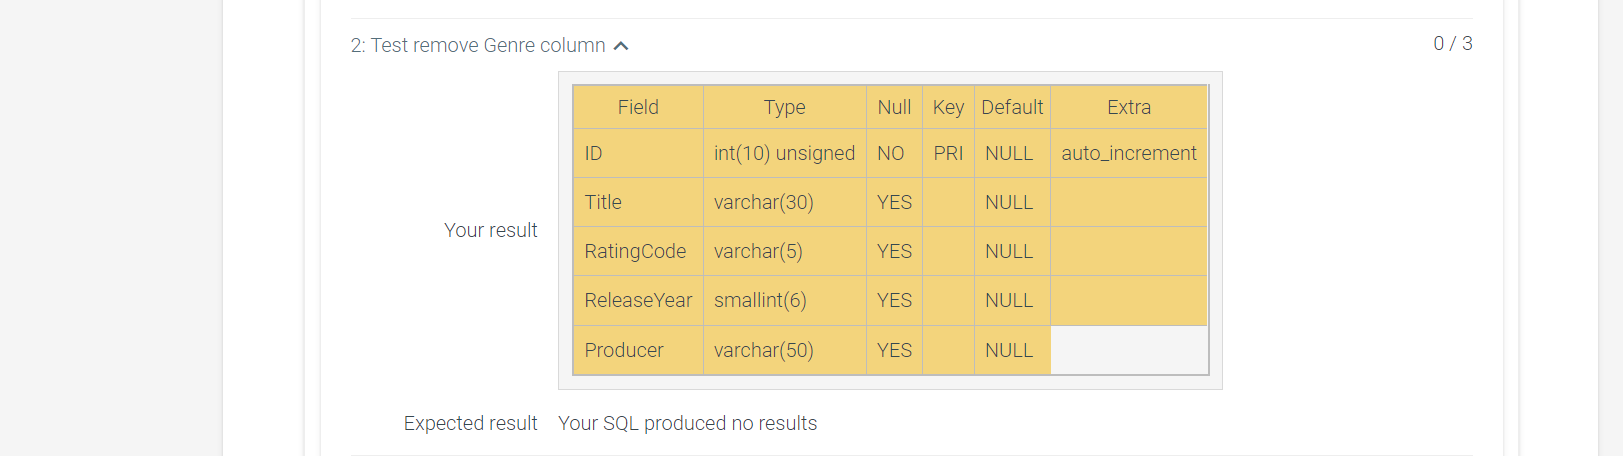
Task: Select the 'RatingCode' field cell
Action: point(638,251)
